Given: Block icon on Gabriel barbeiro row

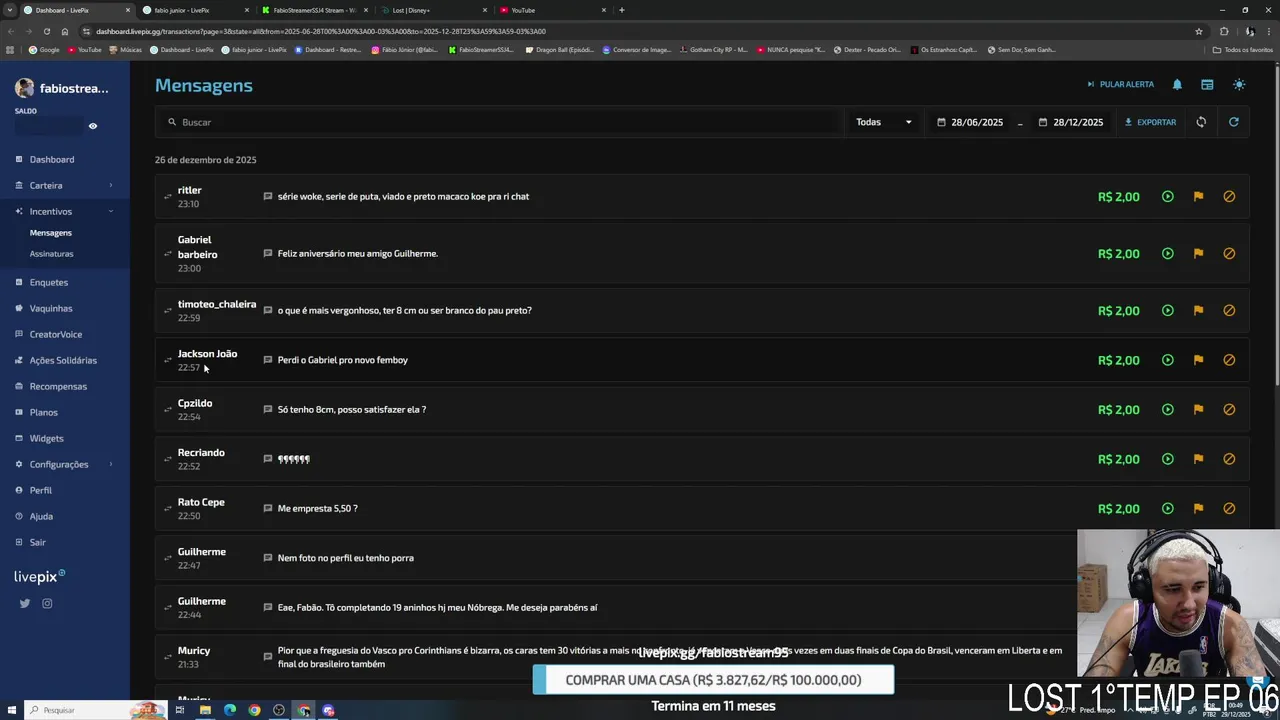Looking at the screenshot, I should coord(1229,254).
